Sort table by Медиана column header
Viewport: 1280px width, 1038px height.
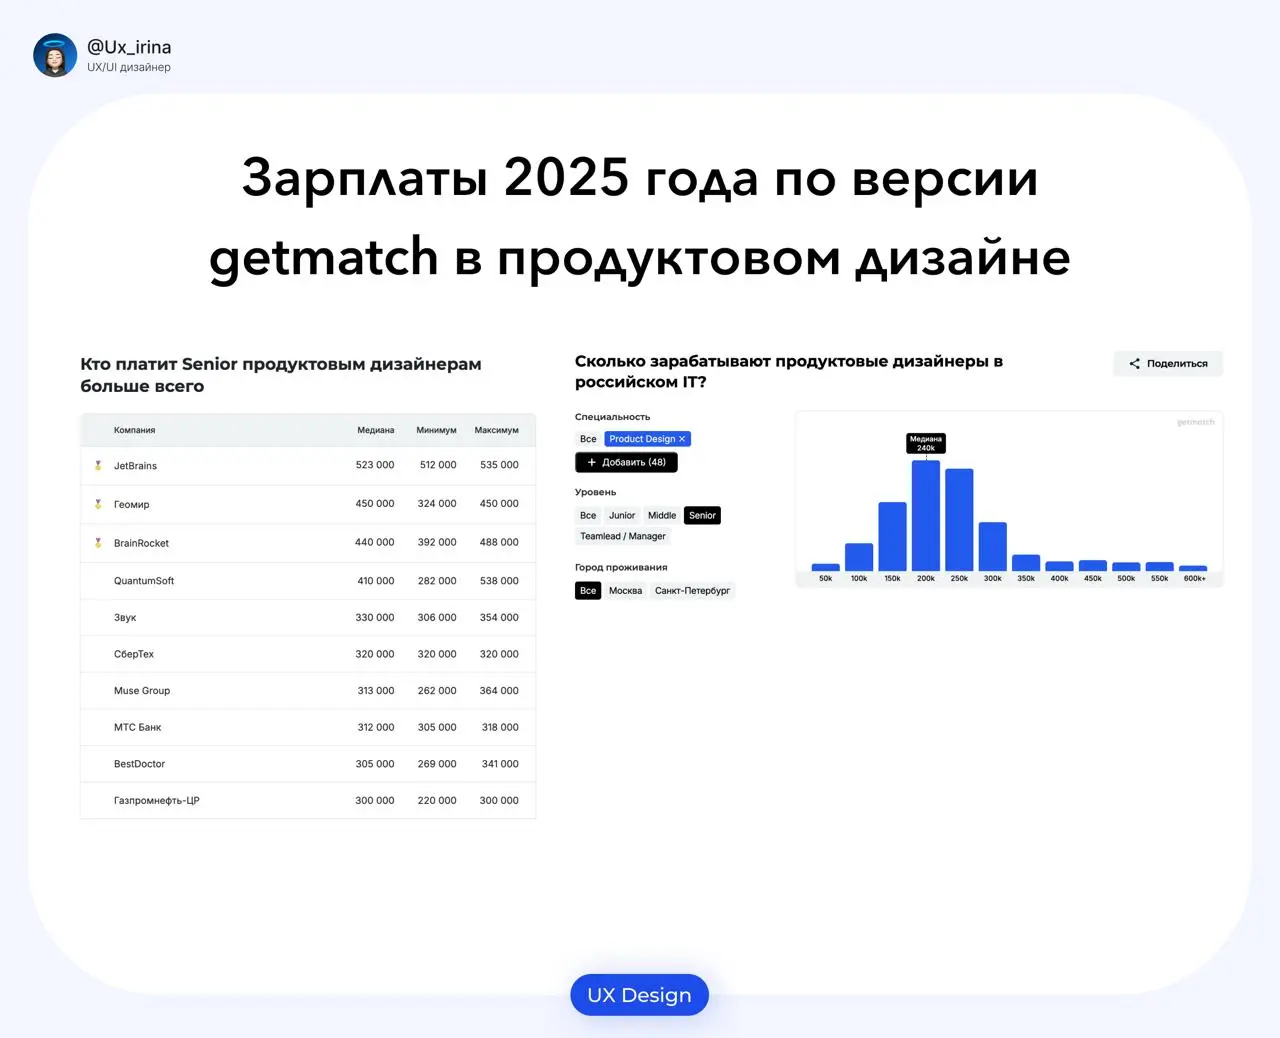click(x=376, y=430)
